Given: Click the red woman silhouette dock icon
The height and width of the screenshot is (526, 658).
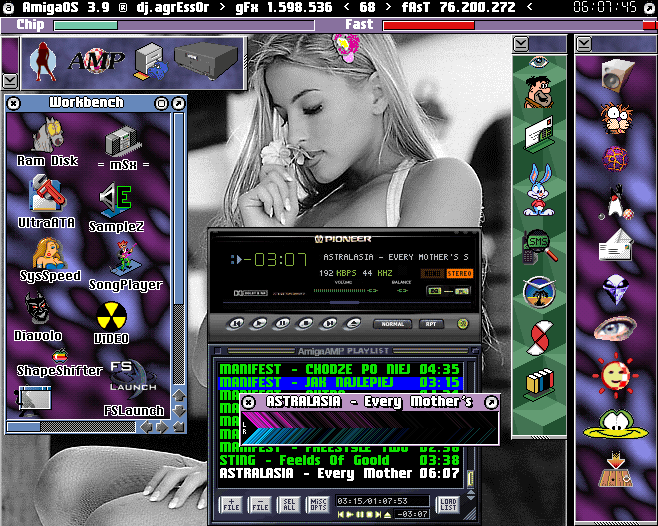Looking at the screenshot, I should click(x=44, y=62).
